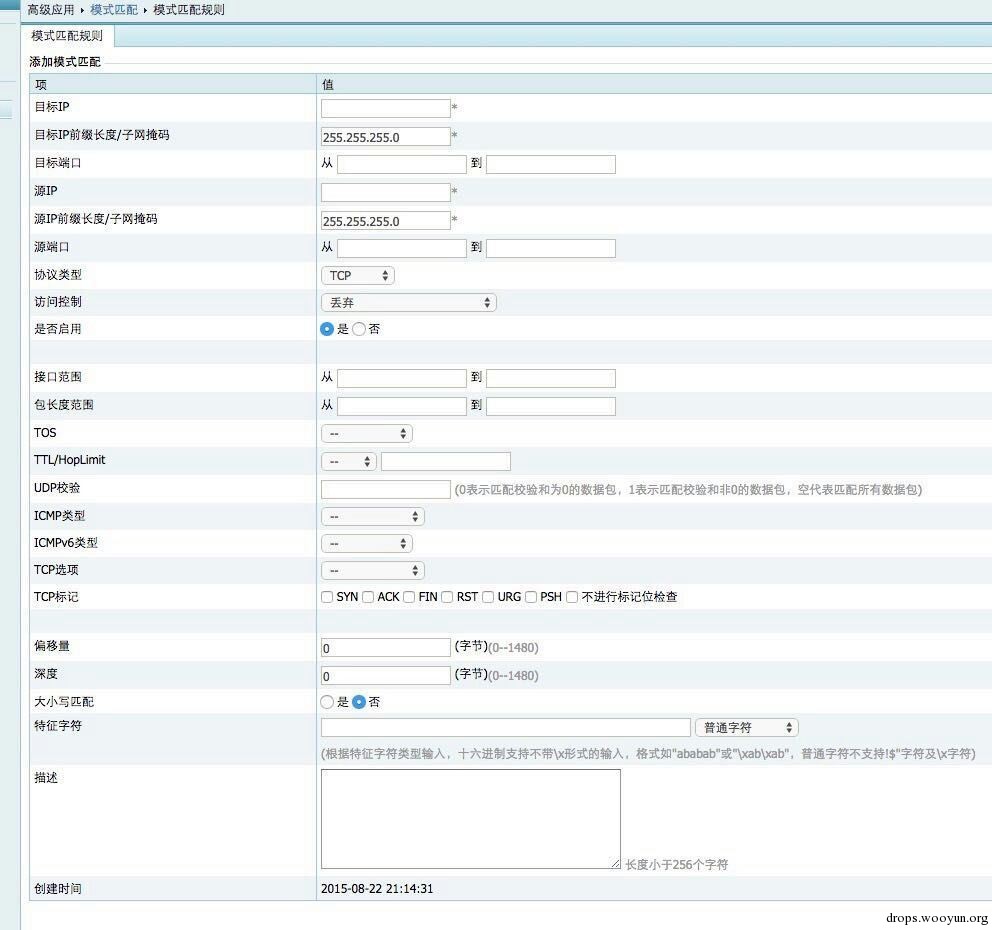The height and width of the screenshot is (930, 992).
Task: Check 不进行标记位检查 checkbox
Action: (572, 597)
